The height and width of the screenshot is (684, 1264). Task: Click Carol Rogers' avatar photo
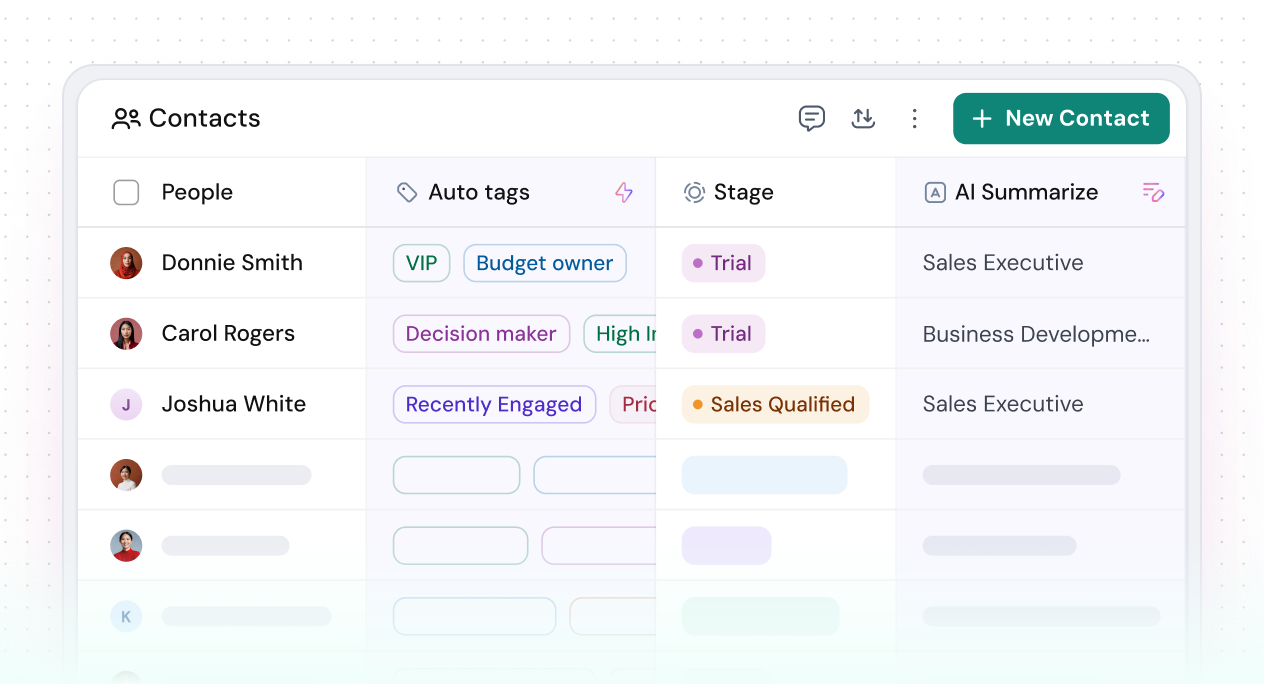pyautogui.click(x=126, y=334)
